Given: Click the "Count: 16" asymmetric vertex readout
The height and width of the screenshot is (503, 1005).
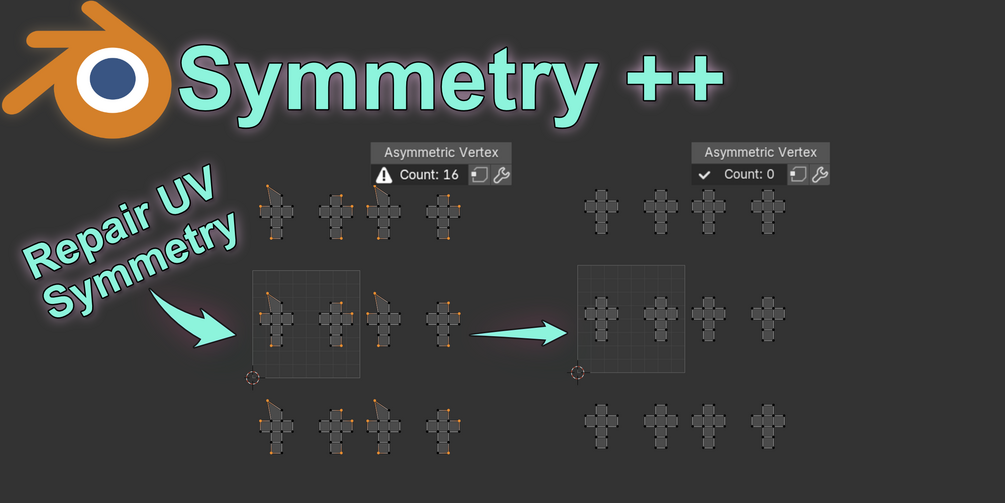Looking at the screenshot, I should point(429,174).
